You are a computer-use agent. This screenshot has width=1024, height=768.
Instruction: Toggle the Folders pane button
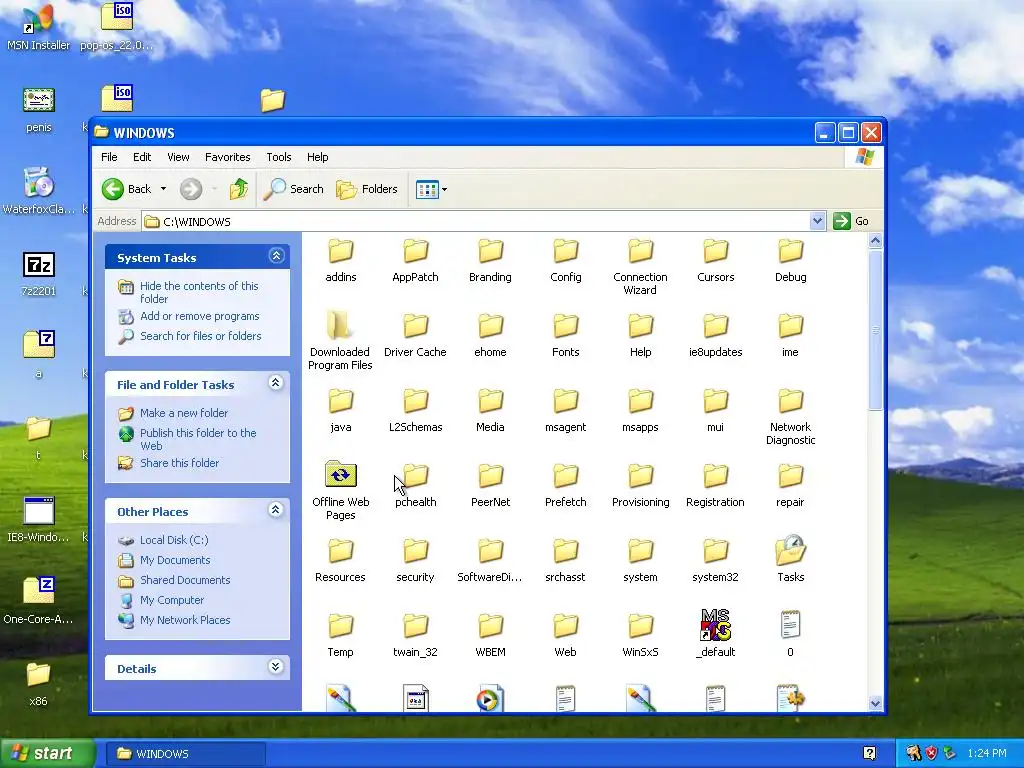367,189
